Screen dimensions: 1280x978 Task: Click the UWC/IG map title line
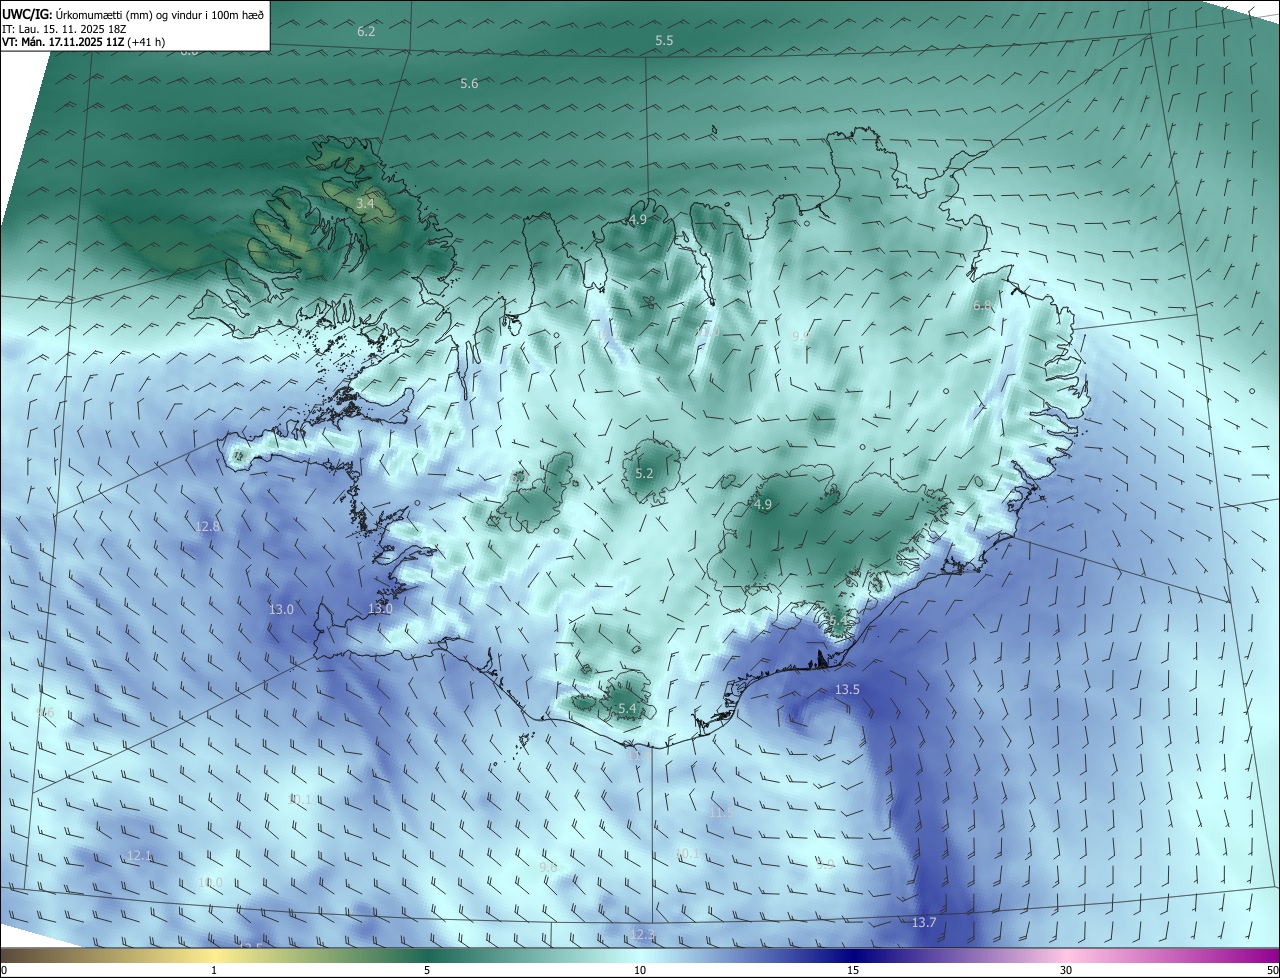click(x=133, y=15)
